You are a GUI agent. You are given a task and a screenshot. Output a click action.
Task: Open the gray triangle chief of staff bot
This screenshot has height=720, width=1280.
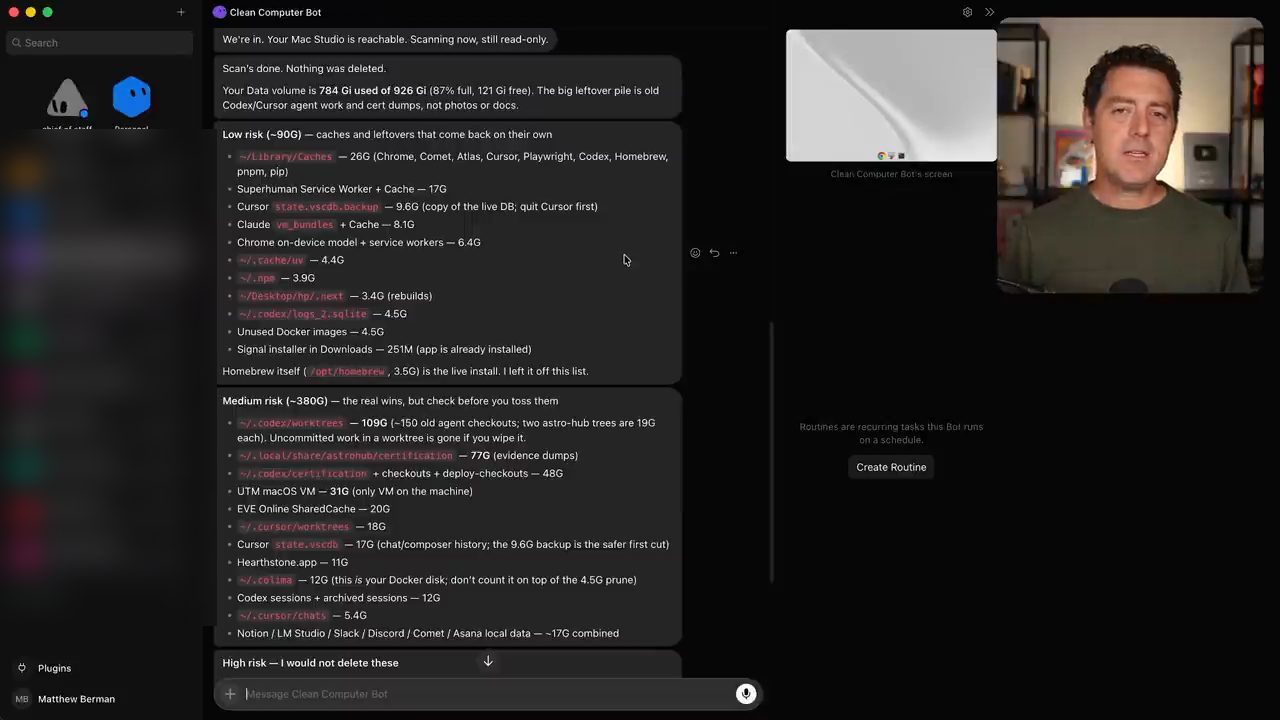(x=67, y=98)
